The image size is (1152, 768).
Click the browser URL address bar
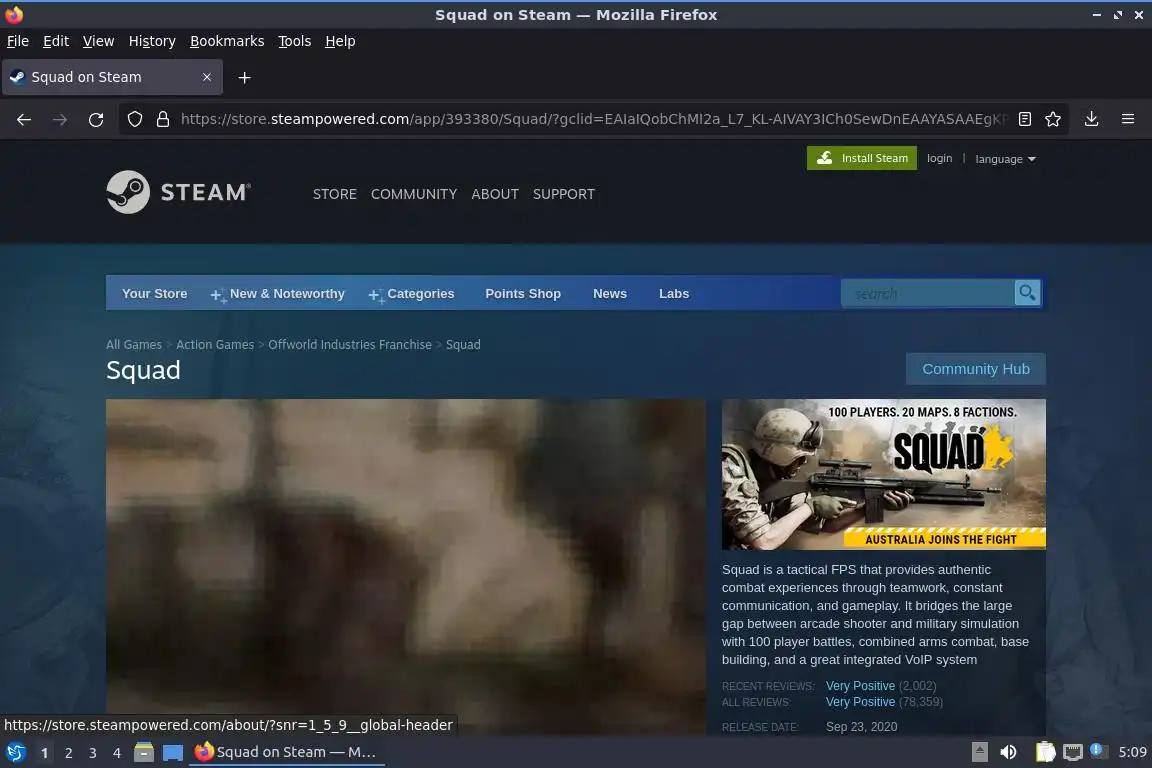point(594,119)
